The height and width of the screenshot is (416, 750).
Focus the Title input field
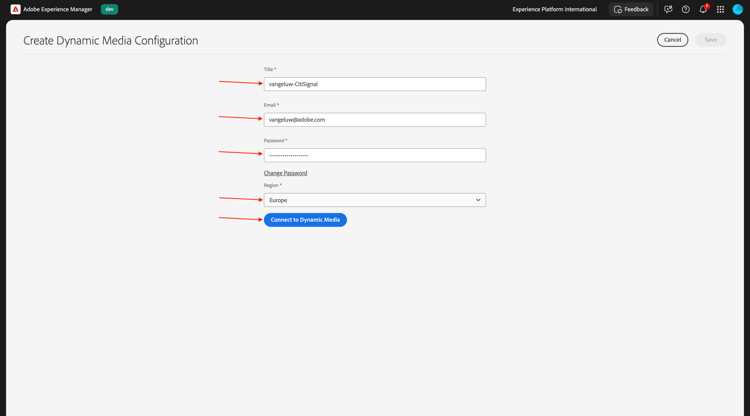tap(375, 84)
